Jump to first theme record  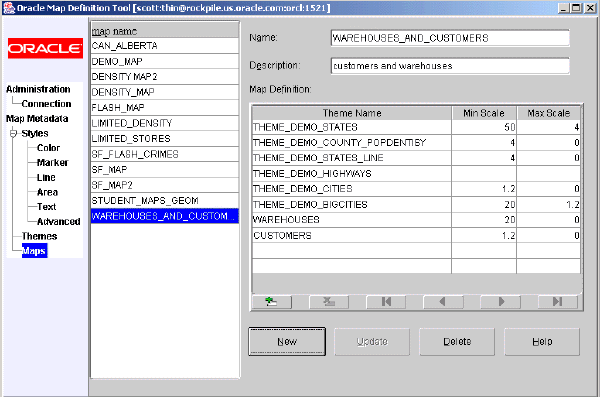click(386, 302)
